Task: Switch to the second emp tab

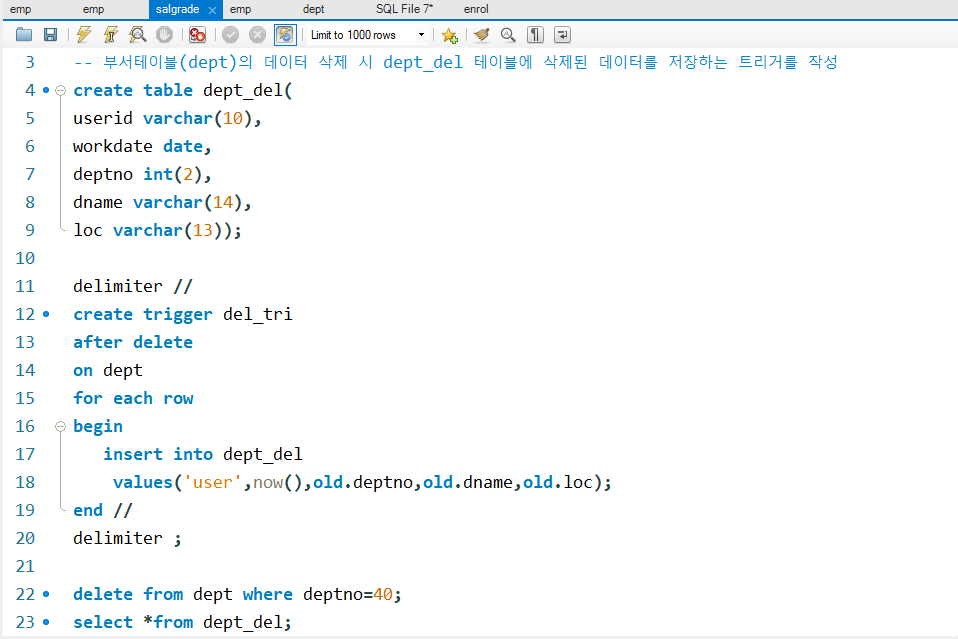Action: coord(93,9)
